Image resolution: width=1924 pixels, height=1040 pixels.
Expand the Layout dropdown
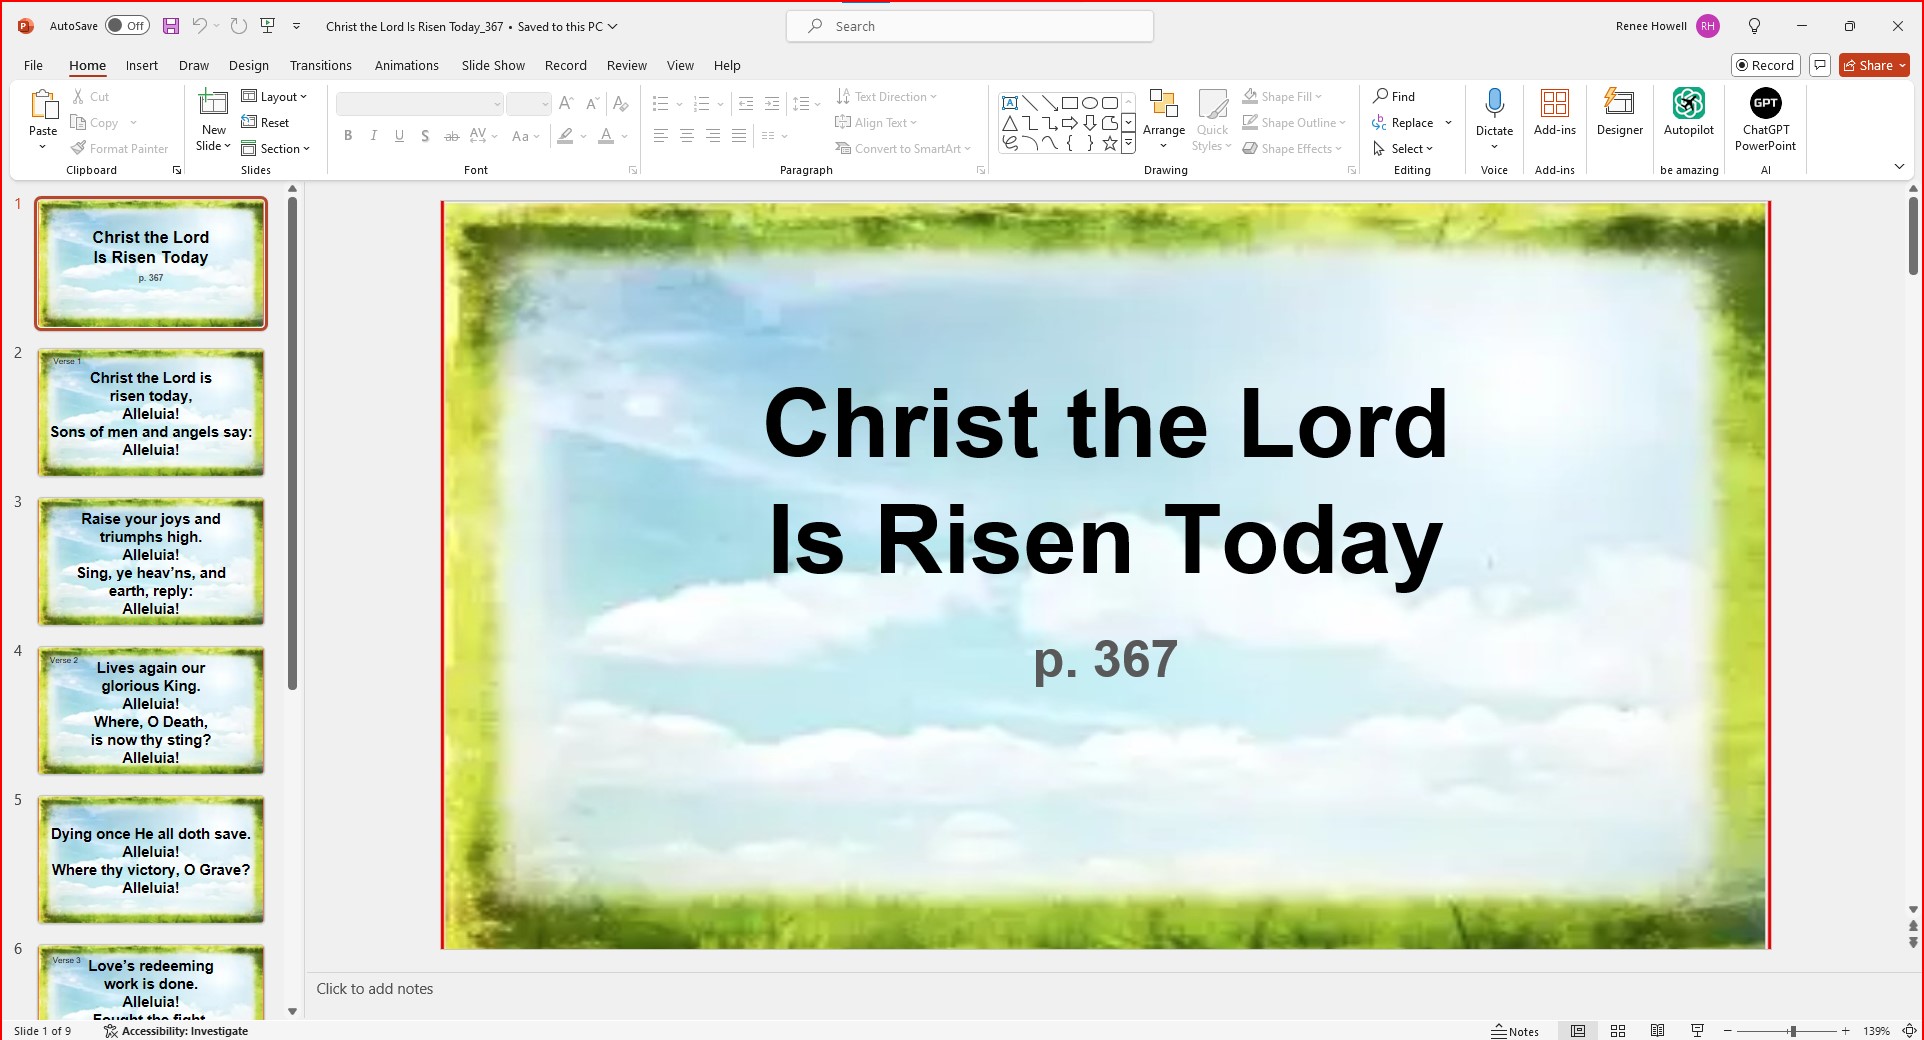(275, 97)
